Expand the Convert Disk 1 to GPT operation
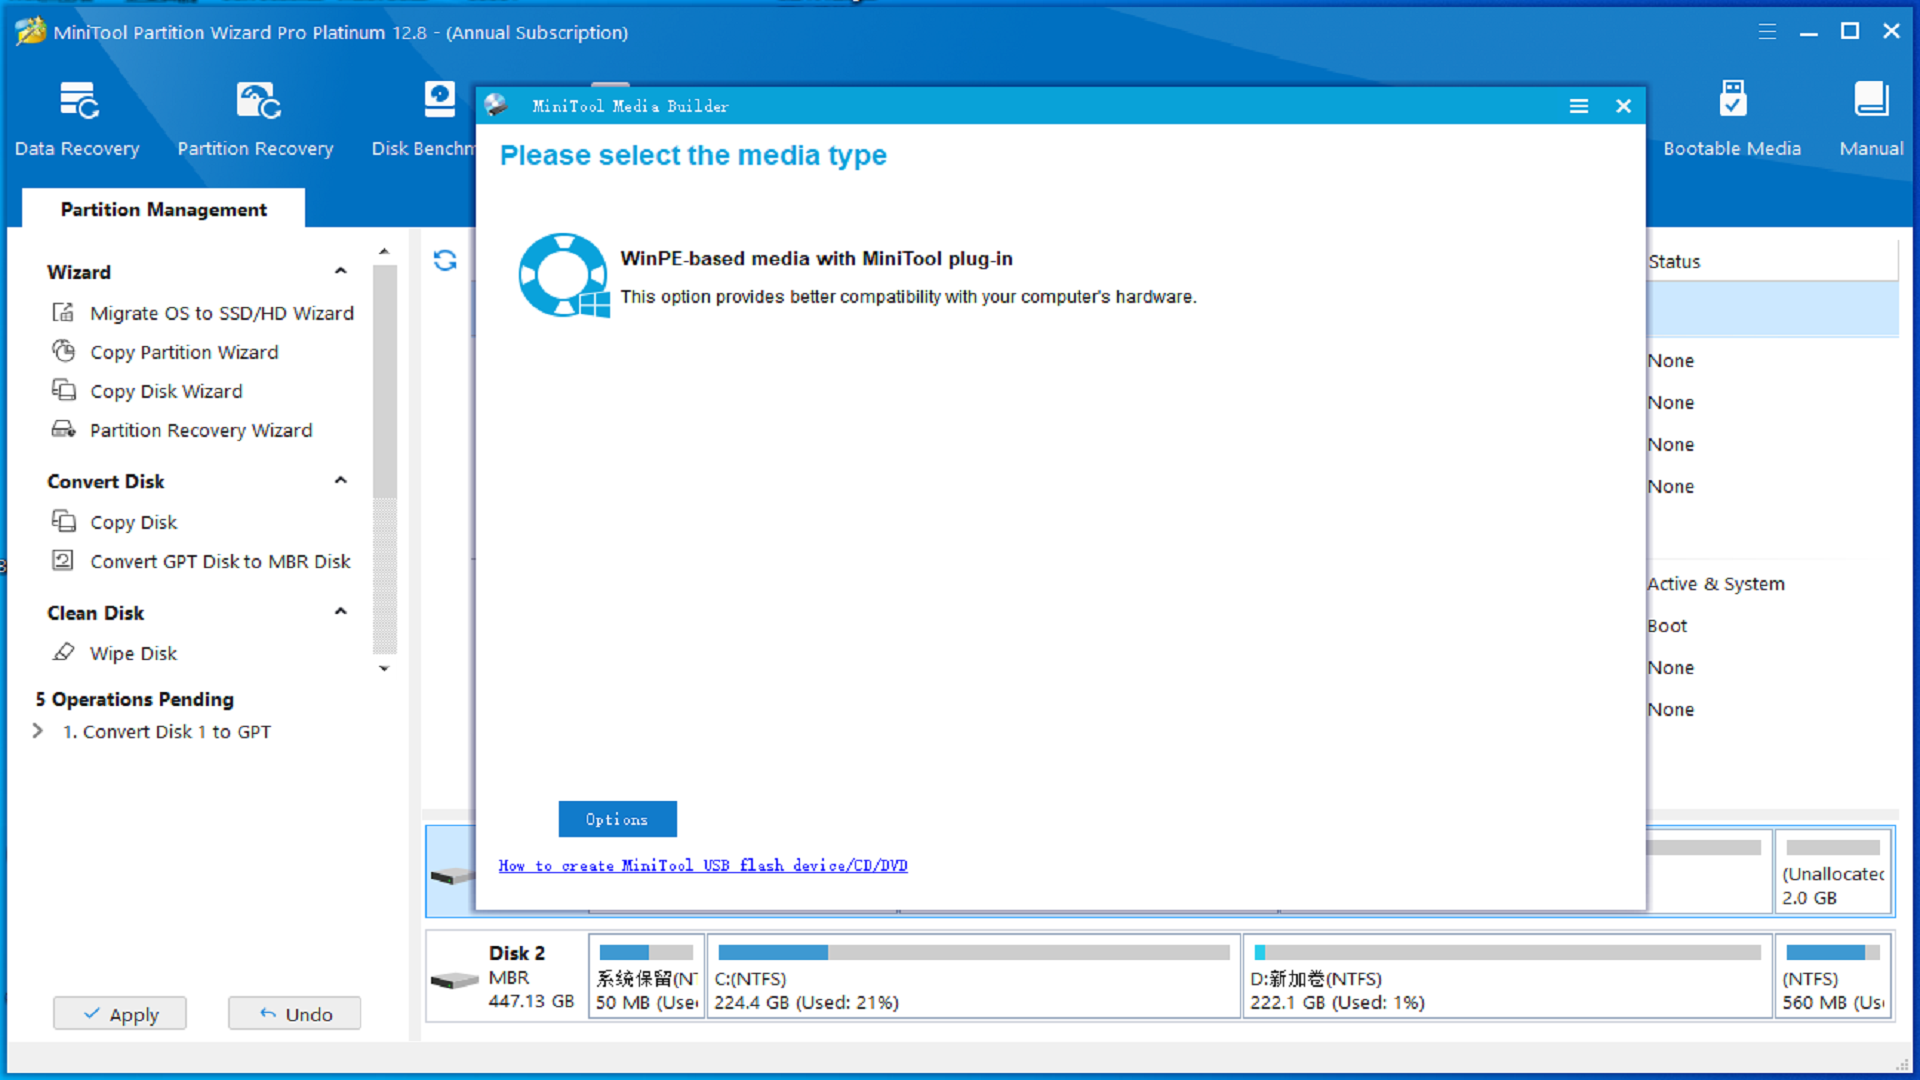Screen dimensions: 1920x1080 pyautogui.click(x=38, y=731)
